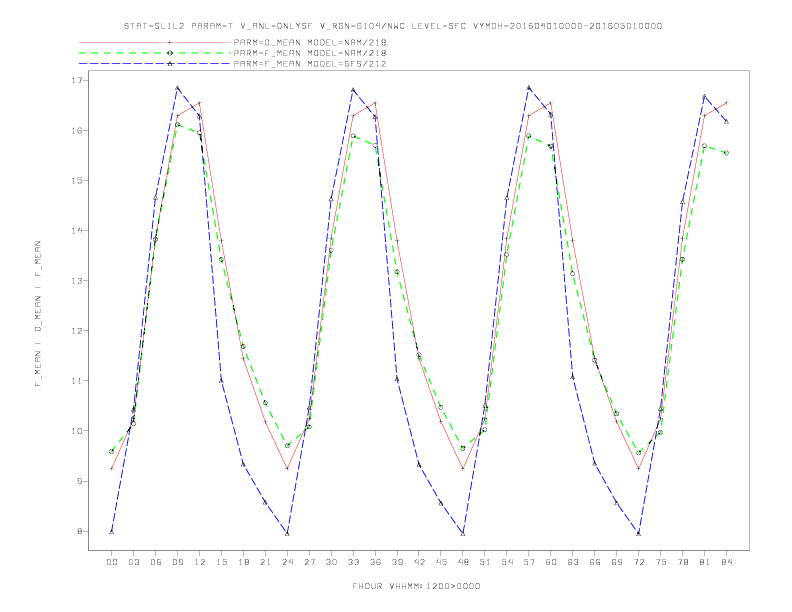This screenshot has height=612, width=792.
Task: Click the red solid legend line sample
Action: [x=155, y=42]
